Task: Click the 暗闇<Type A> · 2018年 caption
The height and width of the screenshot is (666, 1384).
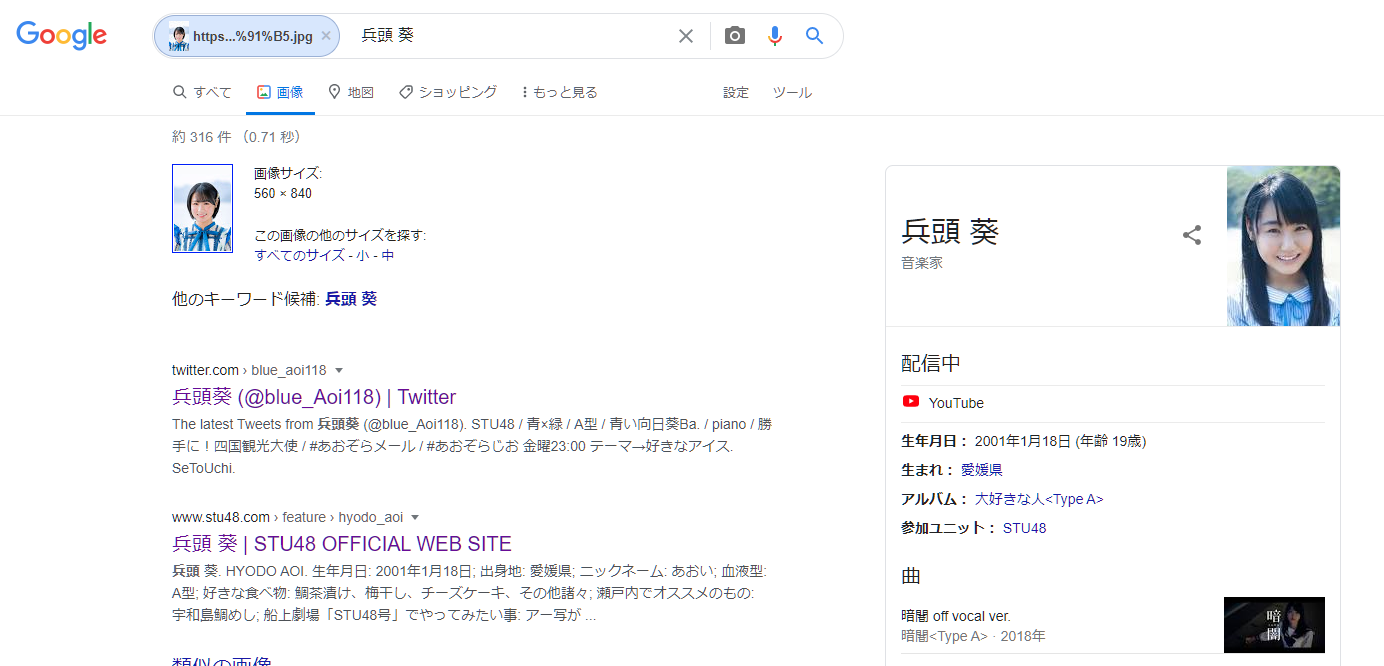Action: [973, 636]
